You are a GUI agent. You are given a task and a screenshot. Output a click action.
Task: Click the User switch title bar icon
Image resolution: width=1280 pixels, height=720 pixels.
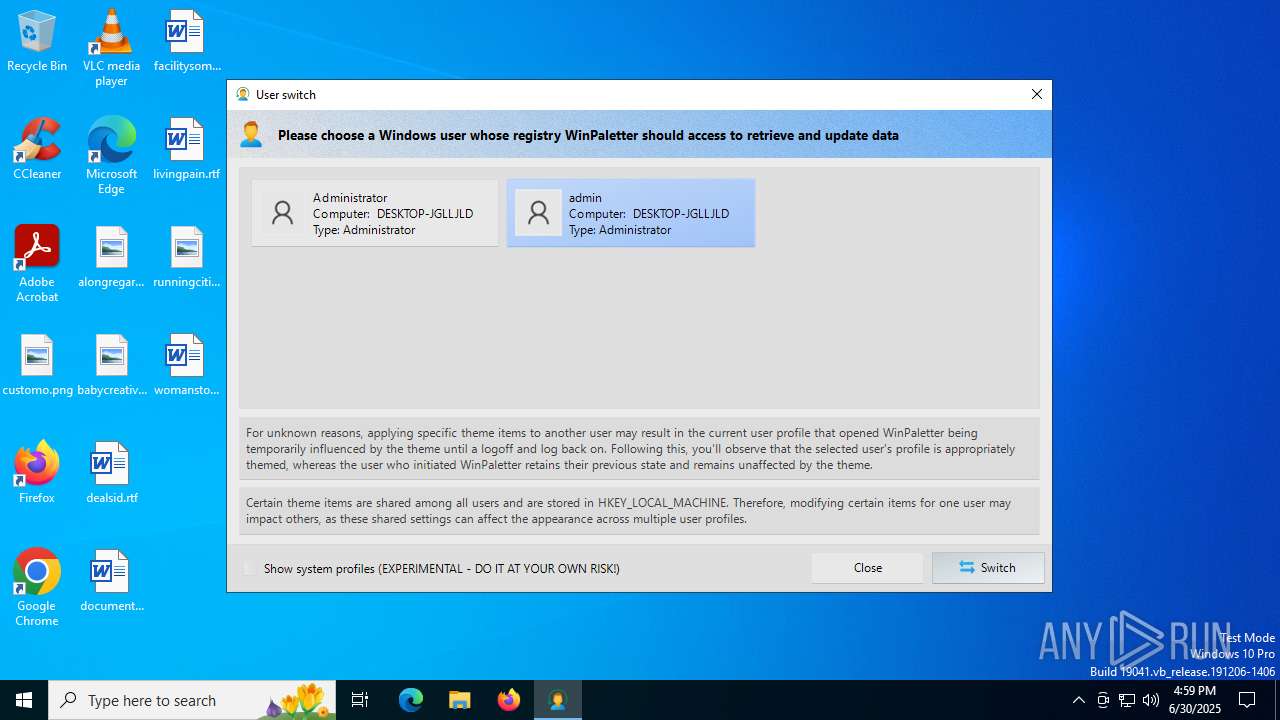click(243, 94)
